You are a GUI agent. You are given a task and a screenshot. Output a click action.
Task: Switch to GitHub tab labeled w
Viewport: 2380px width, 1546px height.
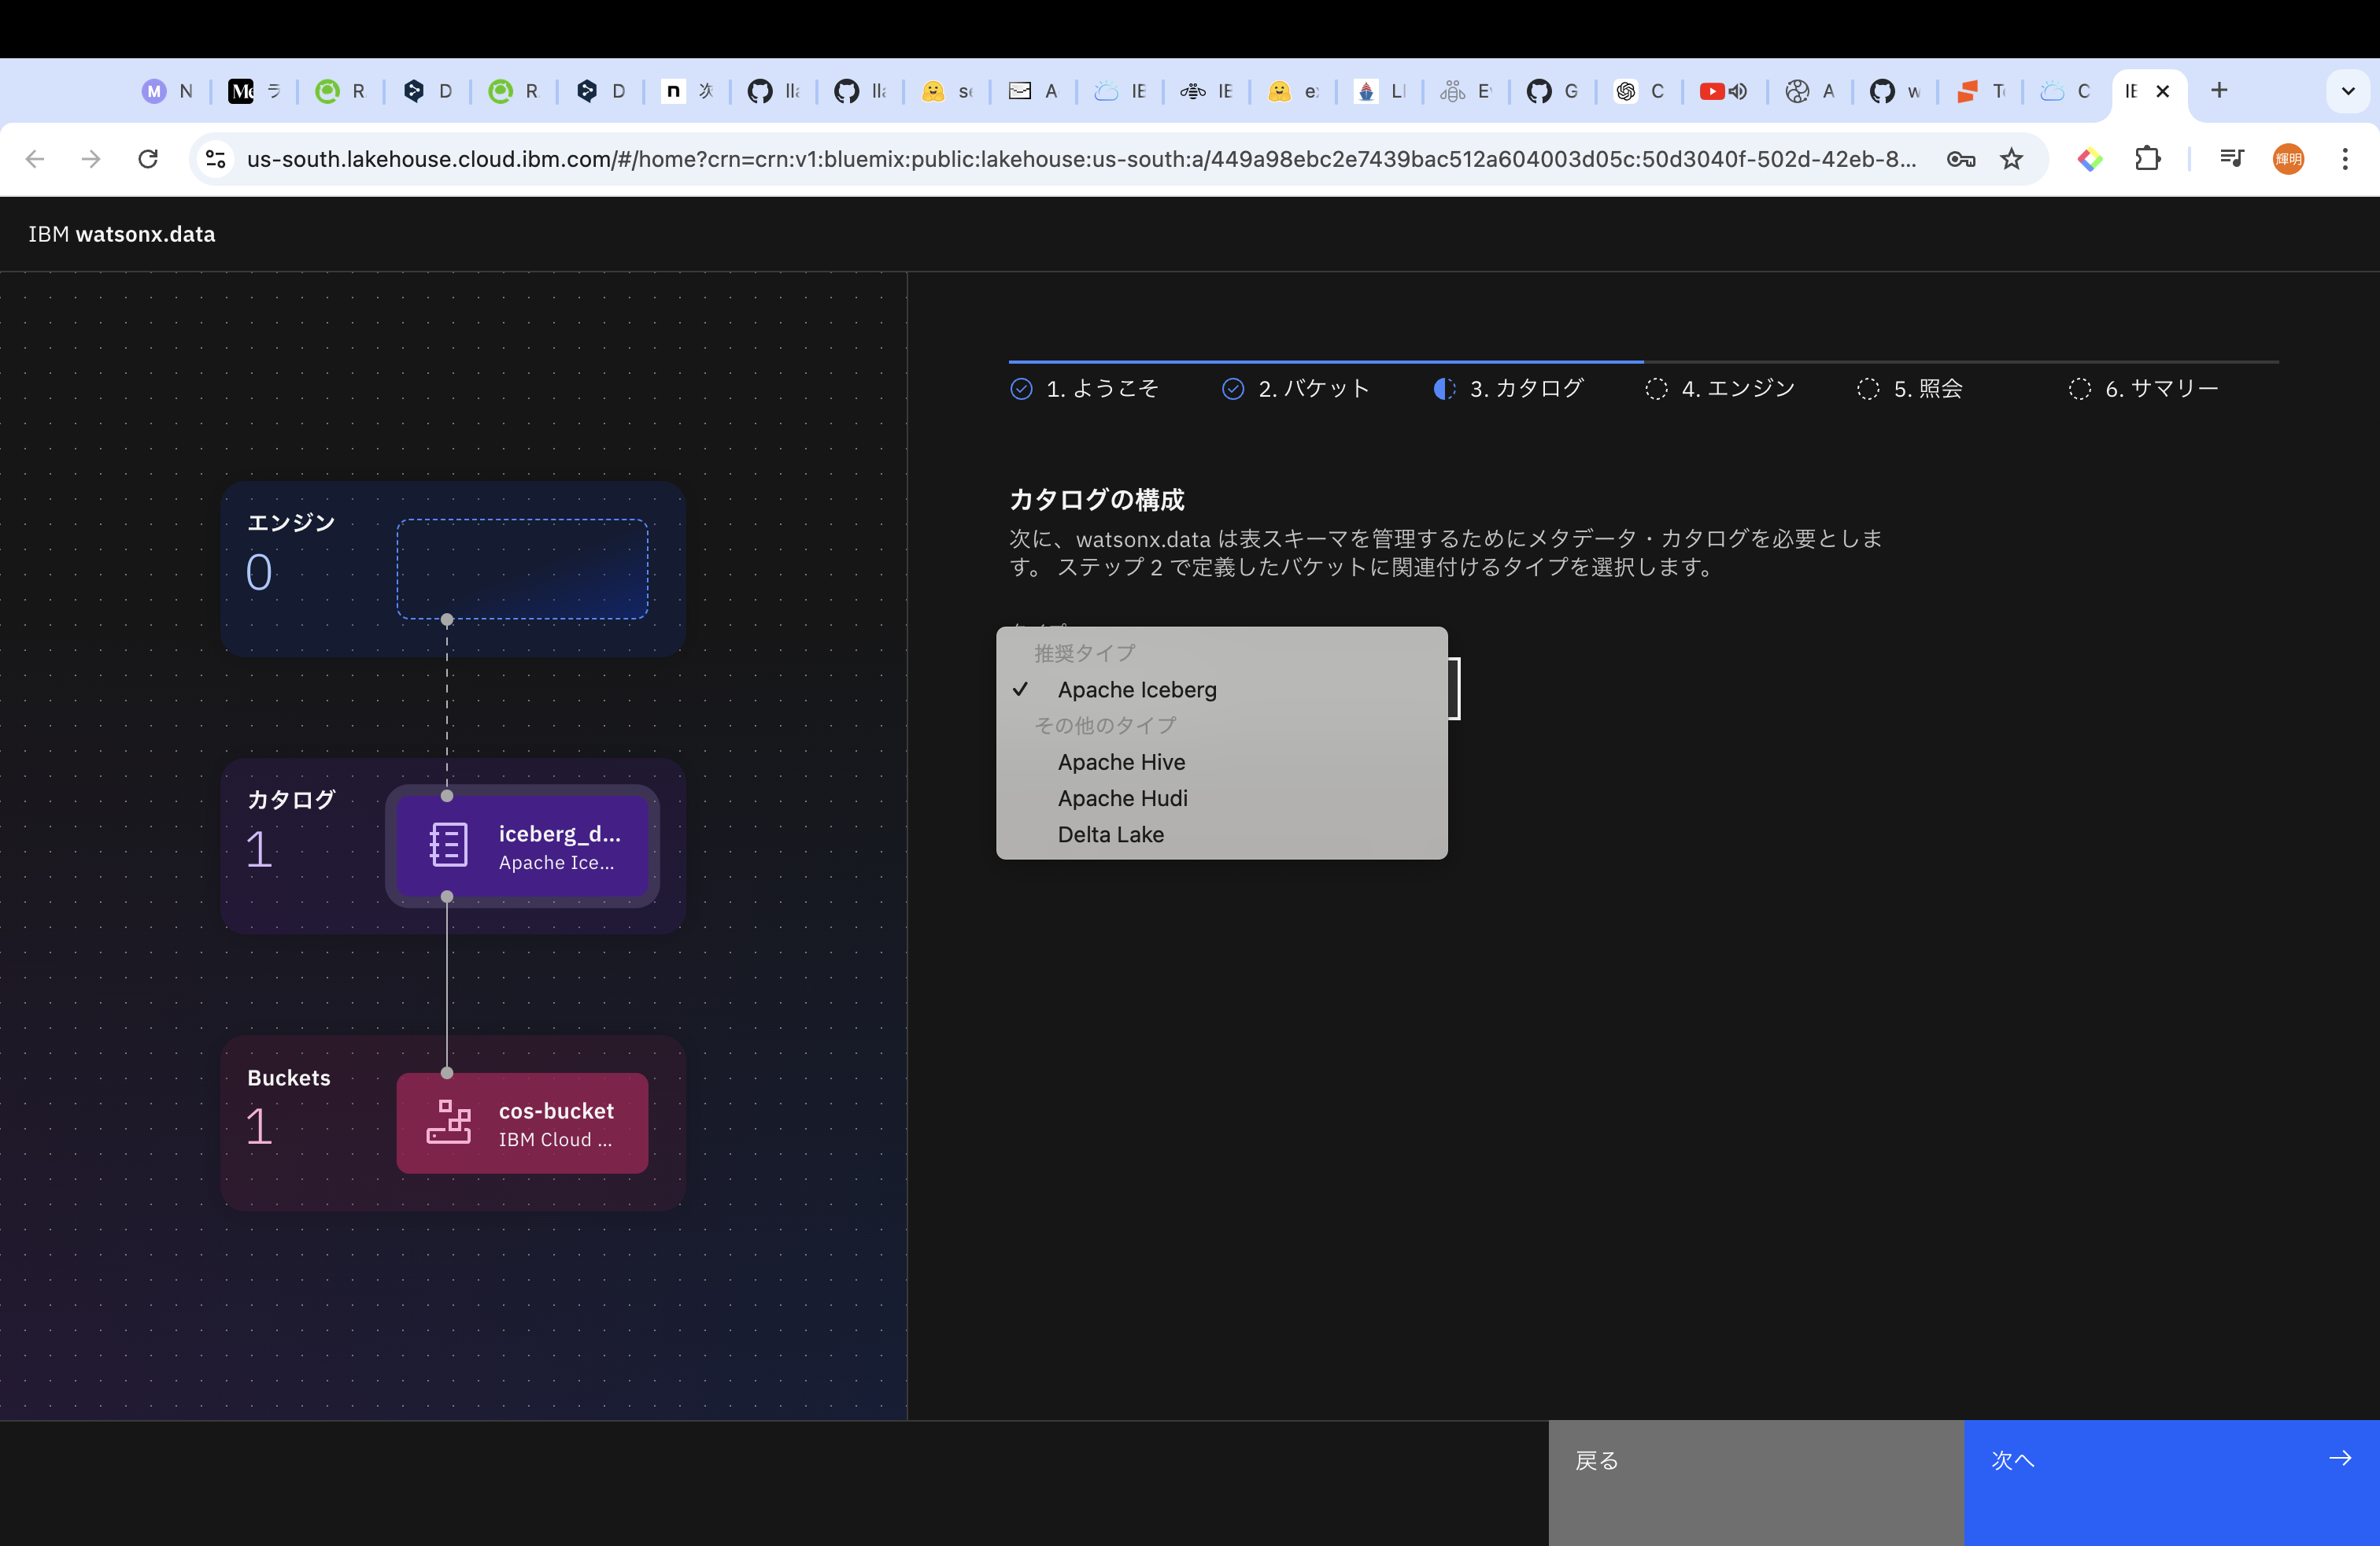point(1895,91)
